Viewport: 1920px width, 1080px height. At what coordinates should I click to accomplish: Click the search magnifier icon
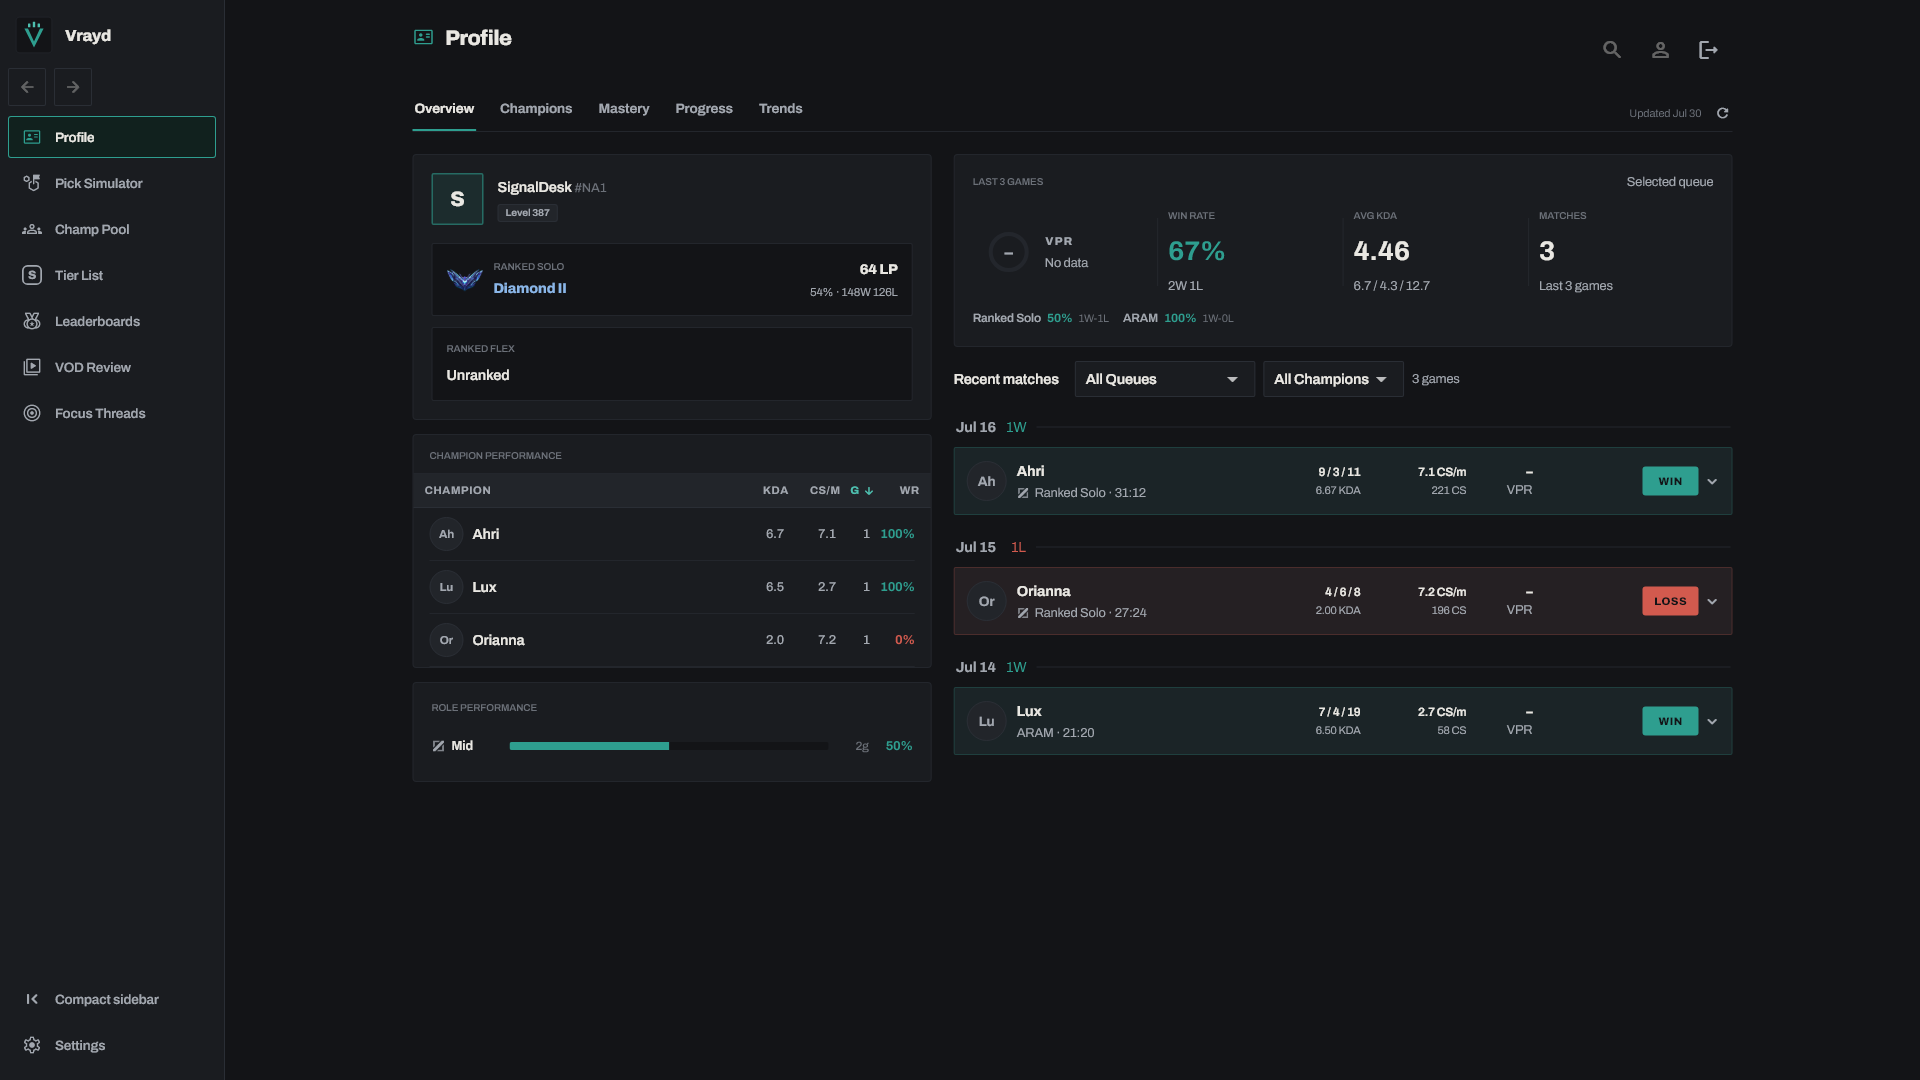coord(1612,50)
